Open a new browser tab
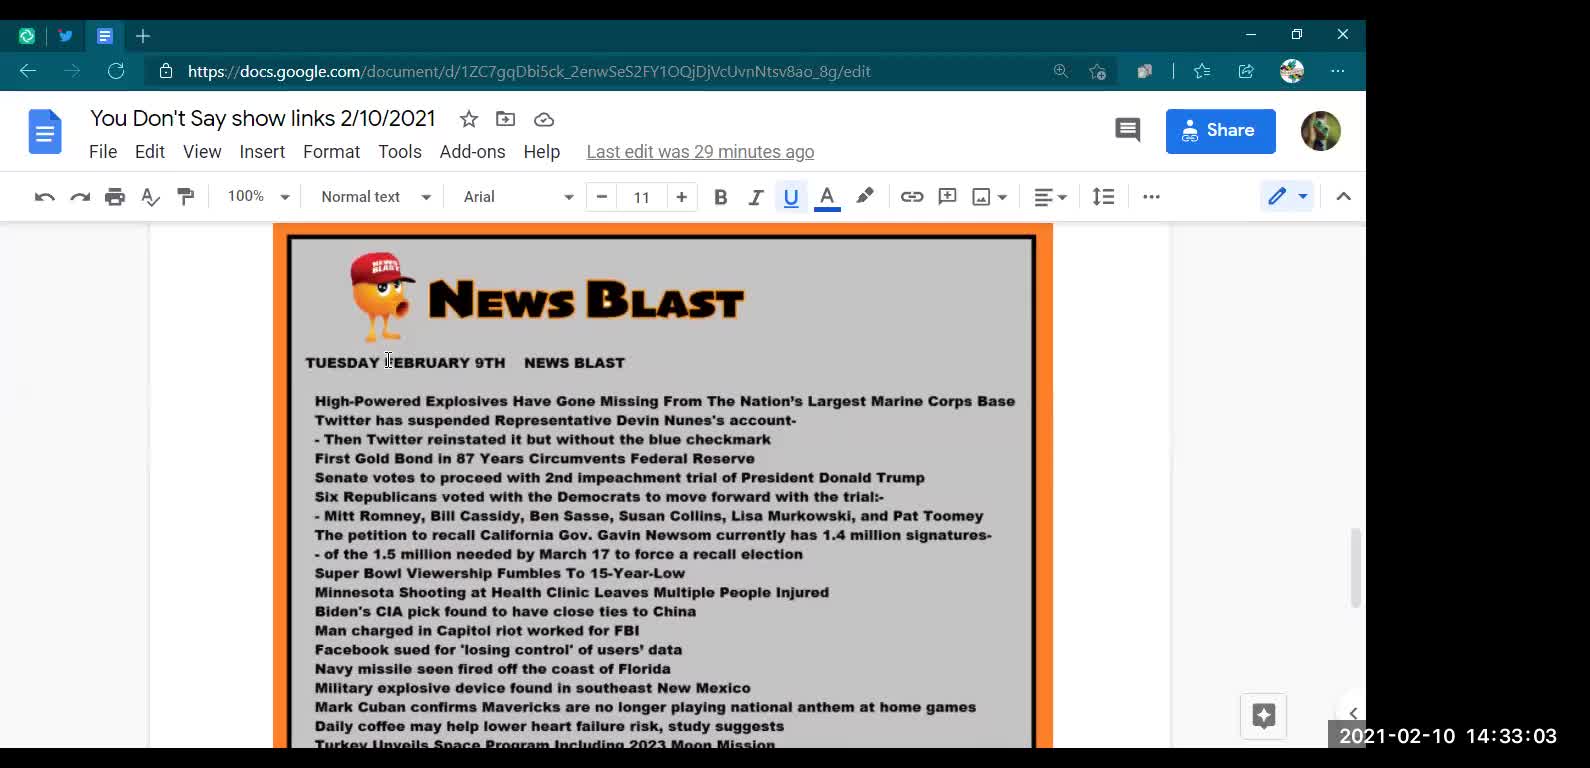Image resolution: width=1590 pixels, height=768 pixels. click(143, 36)
